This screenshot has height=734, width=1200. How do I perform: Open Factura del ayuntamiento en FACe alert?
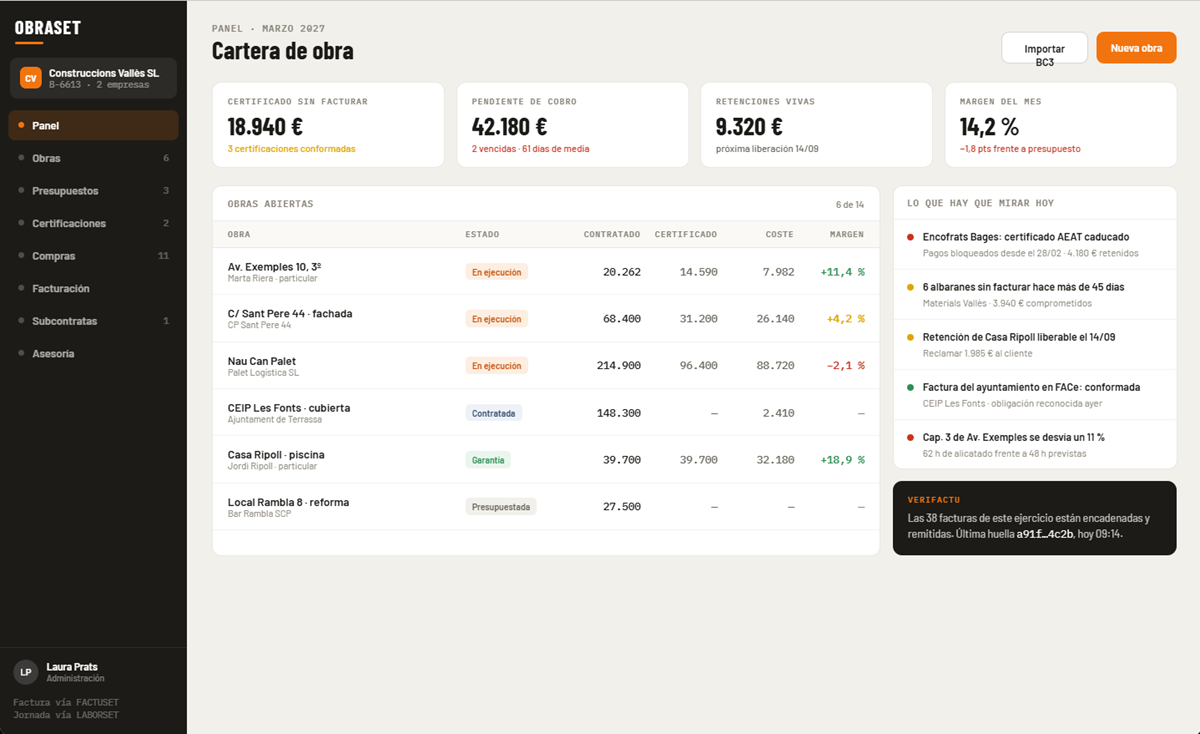(1035, 394)
